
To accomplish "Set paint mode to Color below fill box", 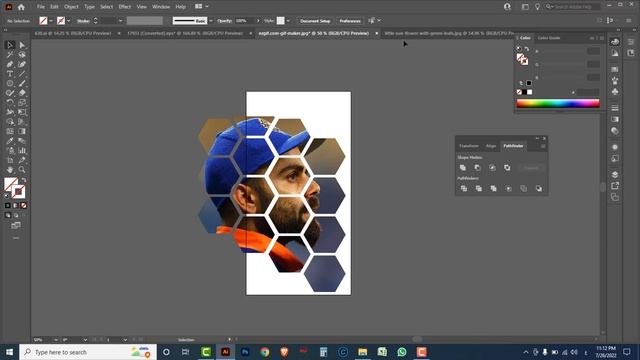I will click(x=8, y=205).
